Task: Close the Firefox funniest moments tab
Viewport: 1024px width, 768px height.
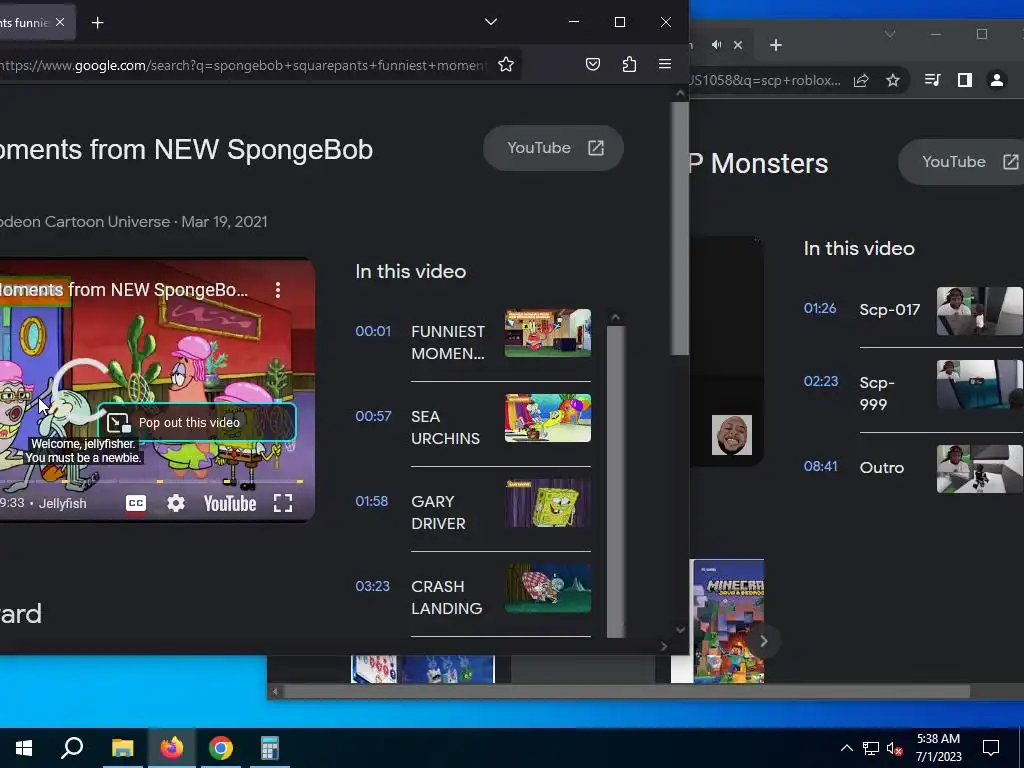Action: point(60,22)
